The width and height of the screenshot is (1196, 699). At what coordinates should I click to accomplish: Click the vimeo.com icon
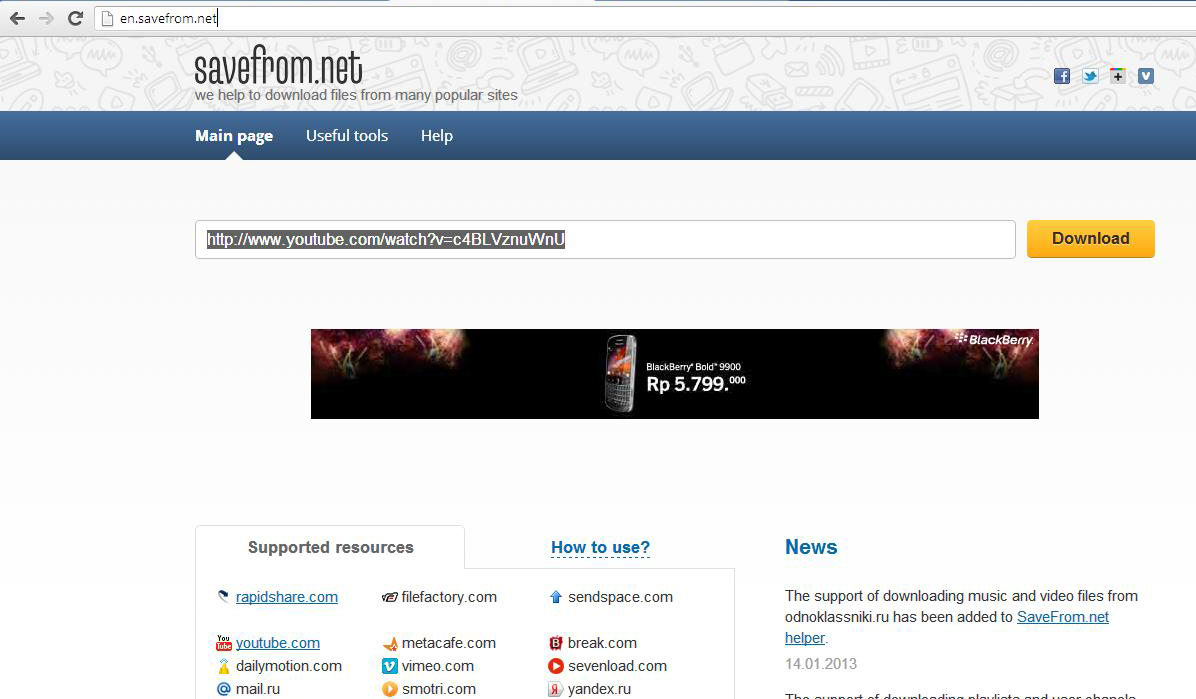click(x=390, y=666)
